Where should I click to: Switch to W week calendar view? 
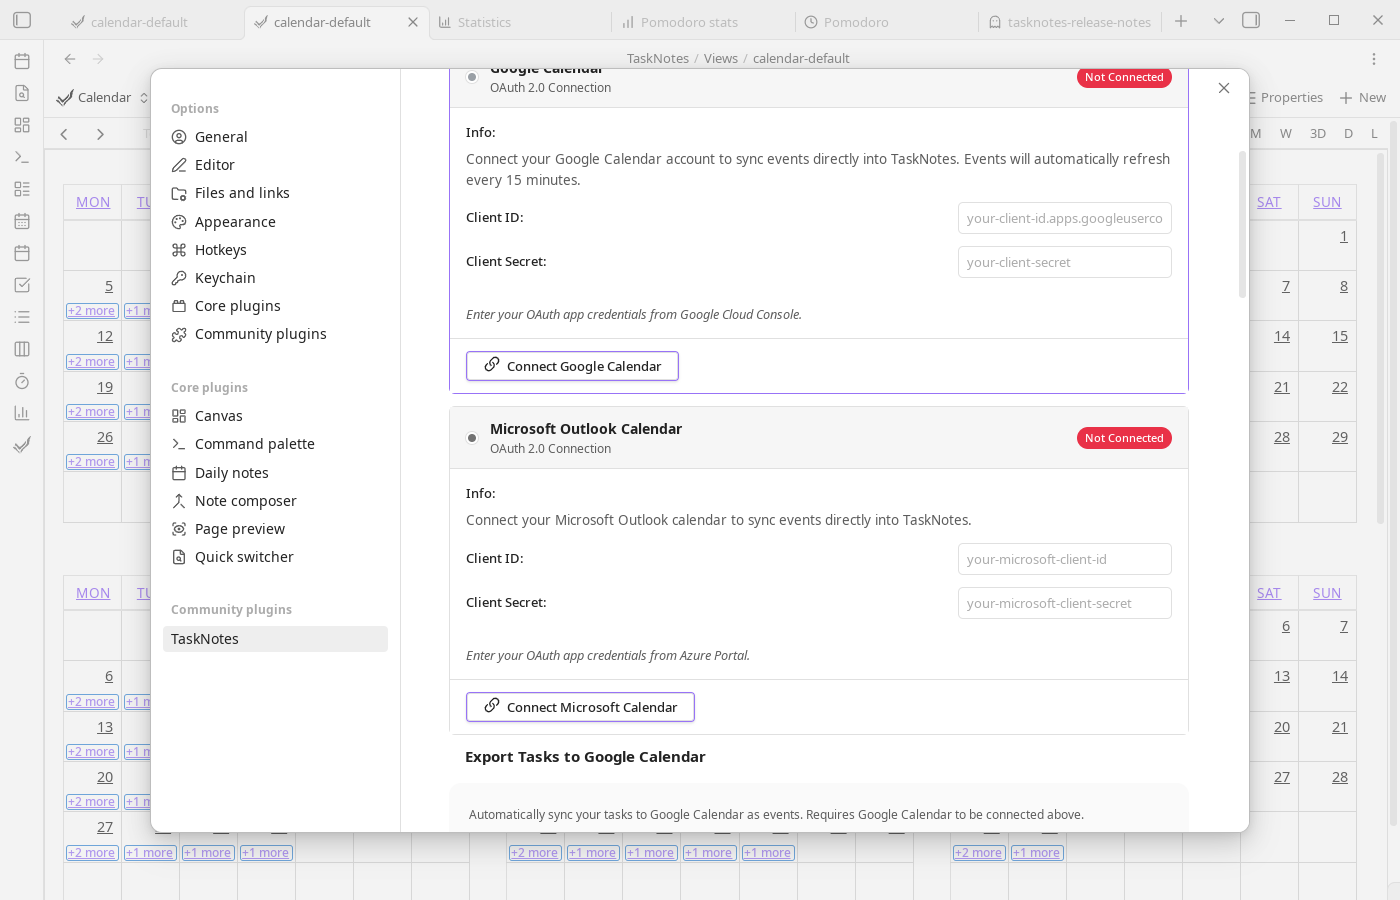[x=1286, y=134]
